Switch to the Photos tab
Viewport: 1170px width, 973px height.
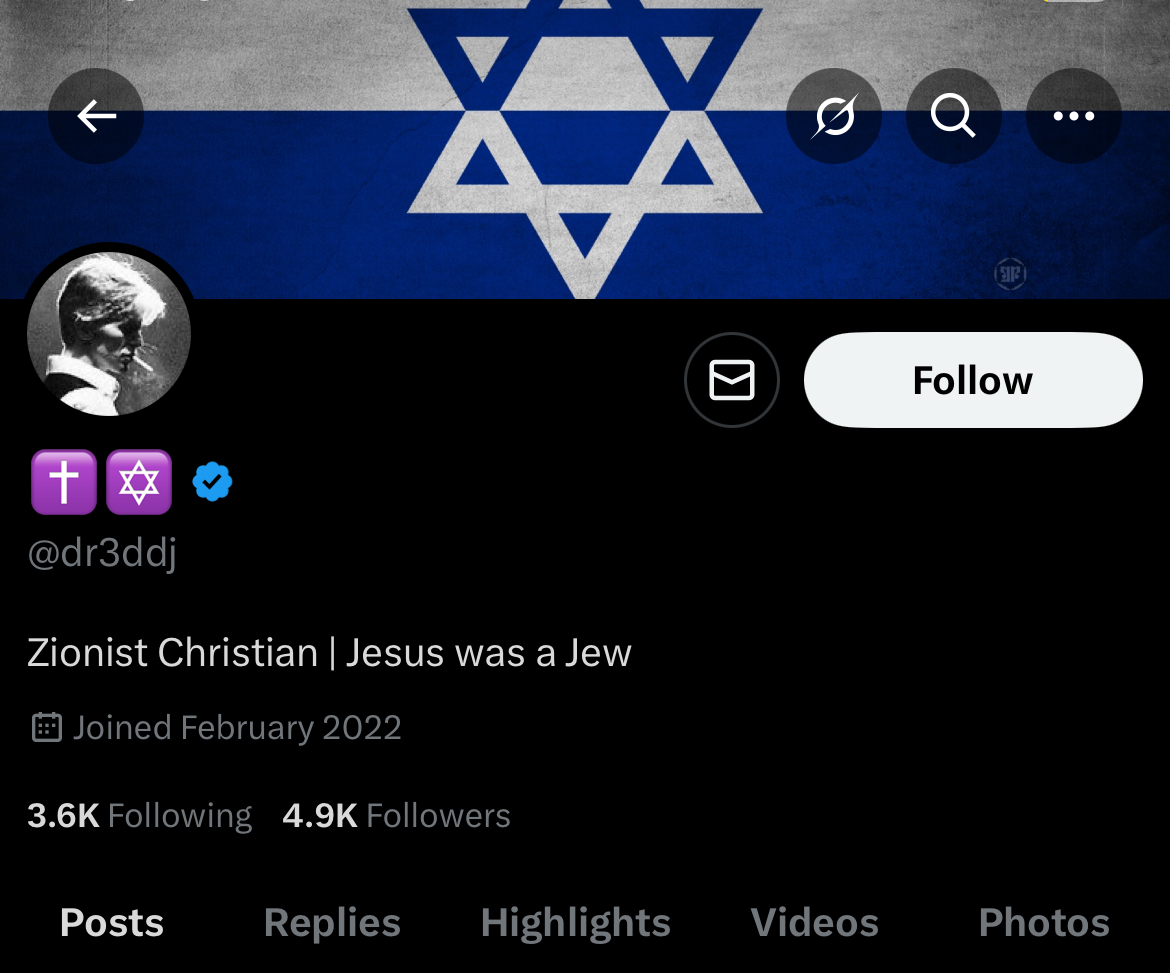click(1044, 922)
